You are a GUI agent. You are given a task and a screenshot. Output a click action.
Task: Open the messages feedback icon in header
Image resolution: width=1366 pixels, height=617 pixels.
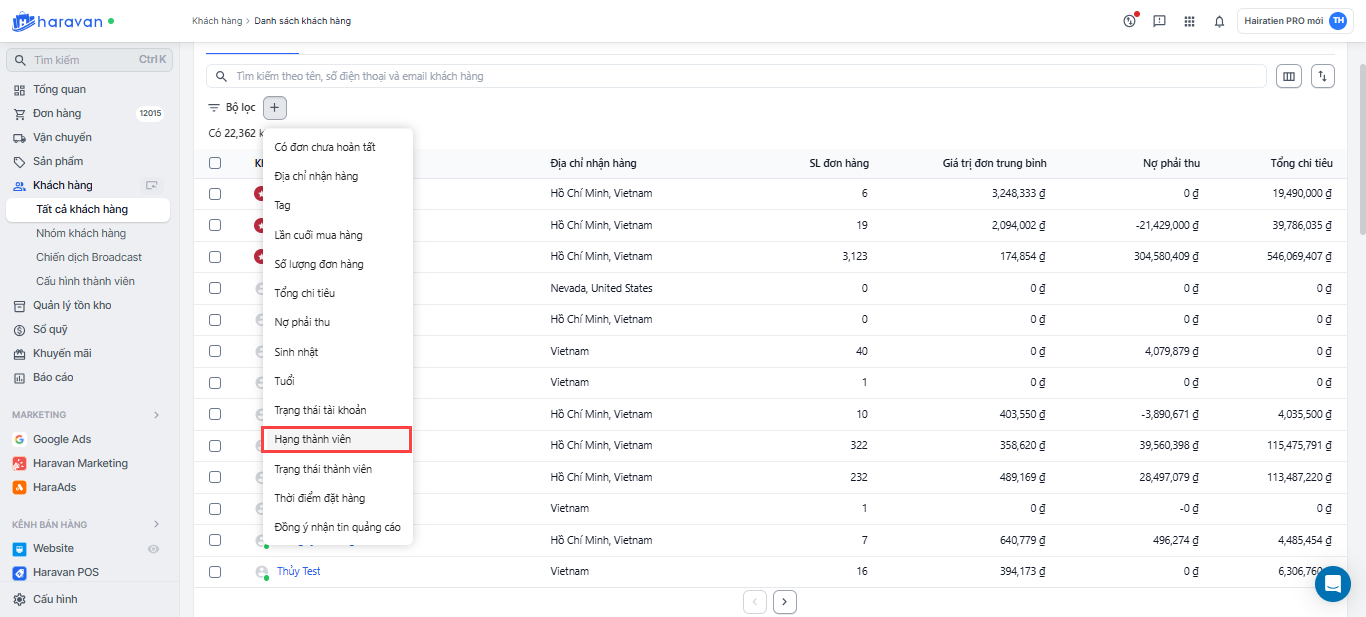click(1159, 21)
